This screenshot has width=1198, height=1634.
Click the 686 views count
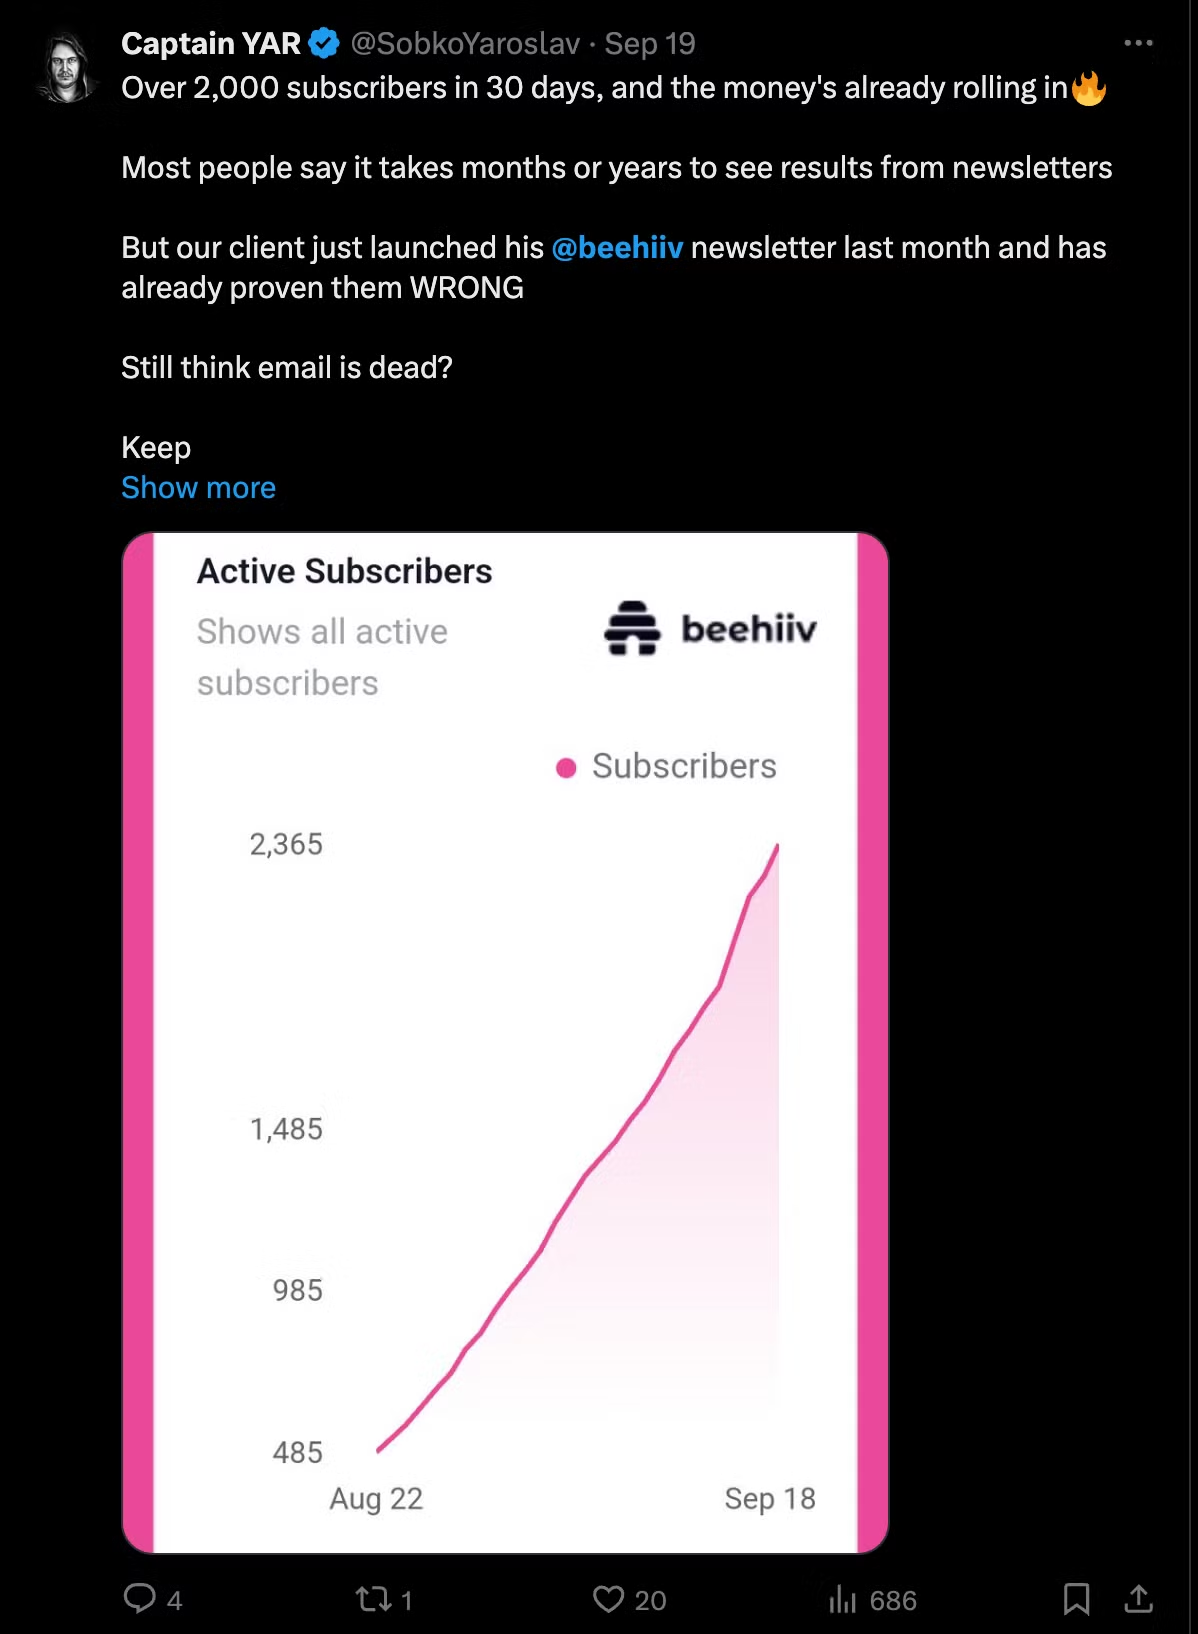(893, 1601)
